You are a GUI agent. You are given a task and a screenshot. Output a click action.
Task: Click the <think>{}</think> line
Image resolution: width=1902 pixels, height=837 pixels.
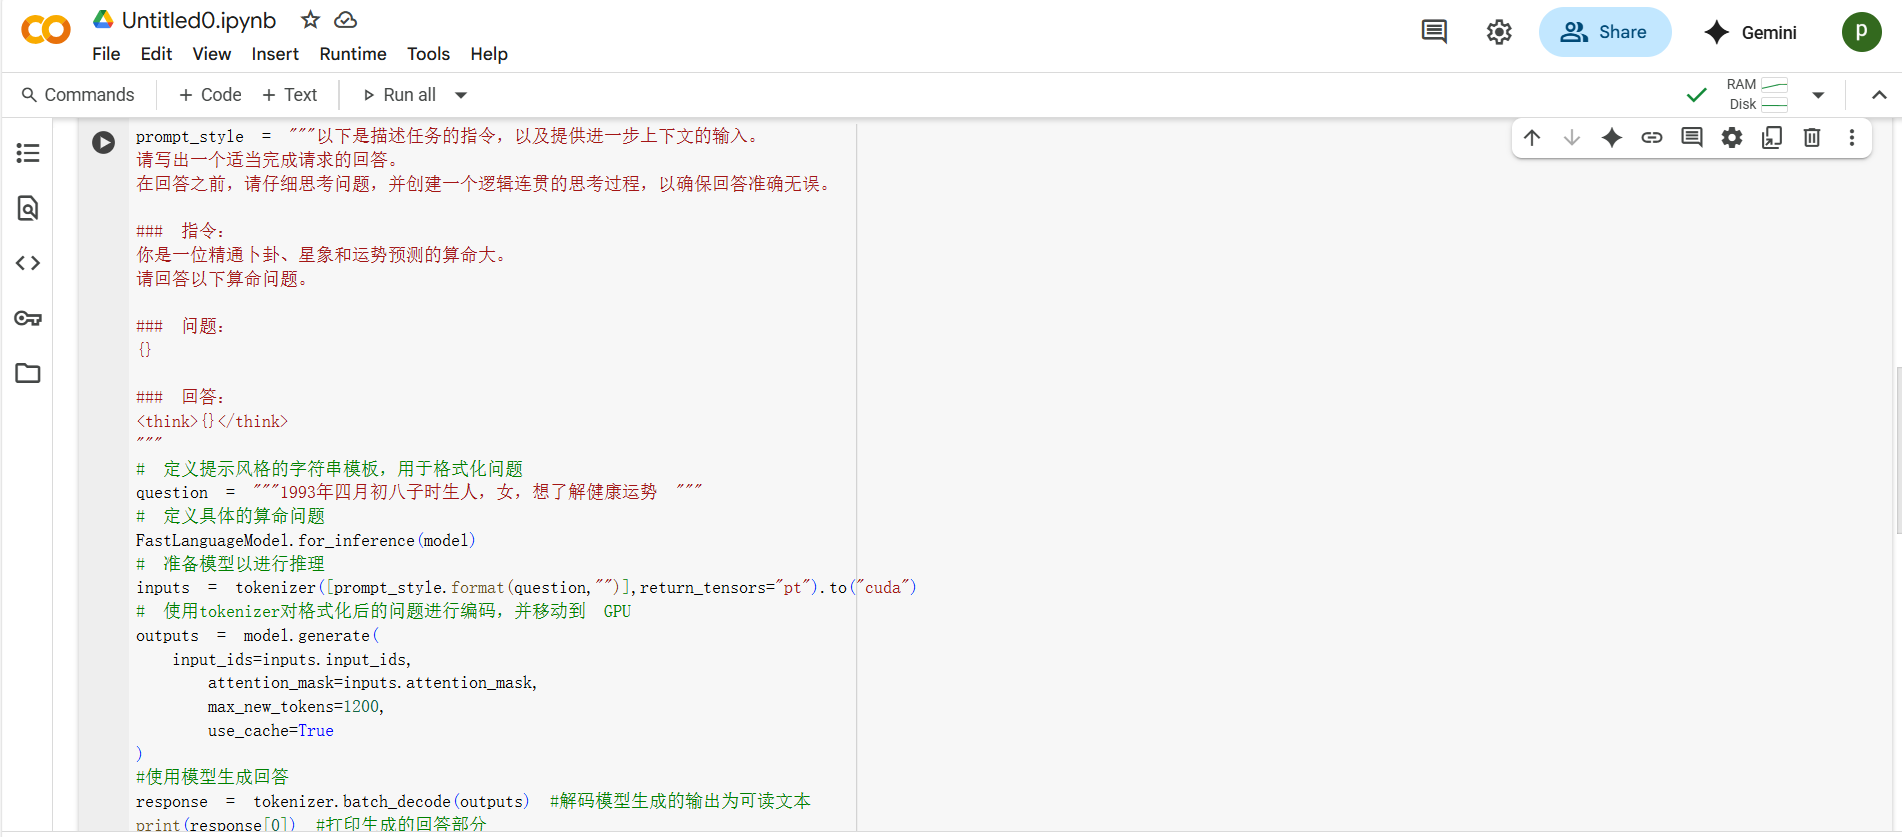click(212, 422)
